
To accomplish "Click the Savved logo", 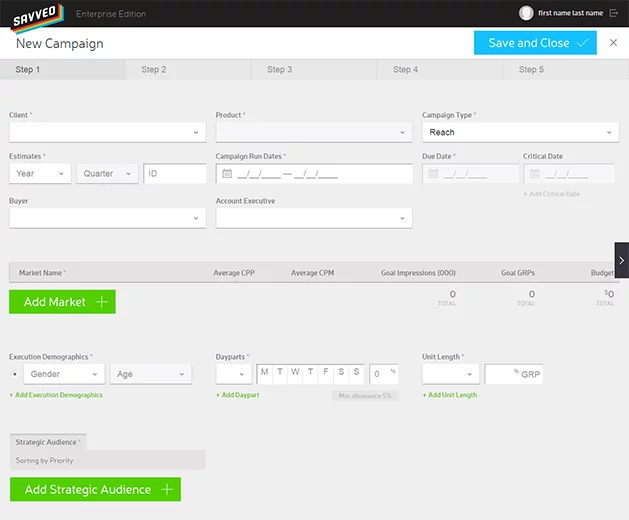I will point(37,17).
